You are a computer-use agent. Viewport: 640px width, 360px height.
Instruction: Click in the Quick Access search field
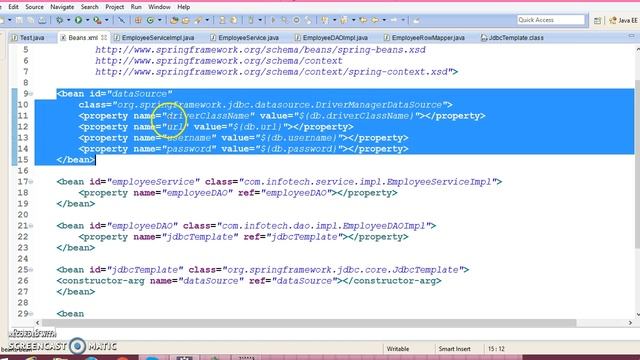tap(551, 20)
